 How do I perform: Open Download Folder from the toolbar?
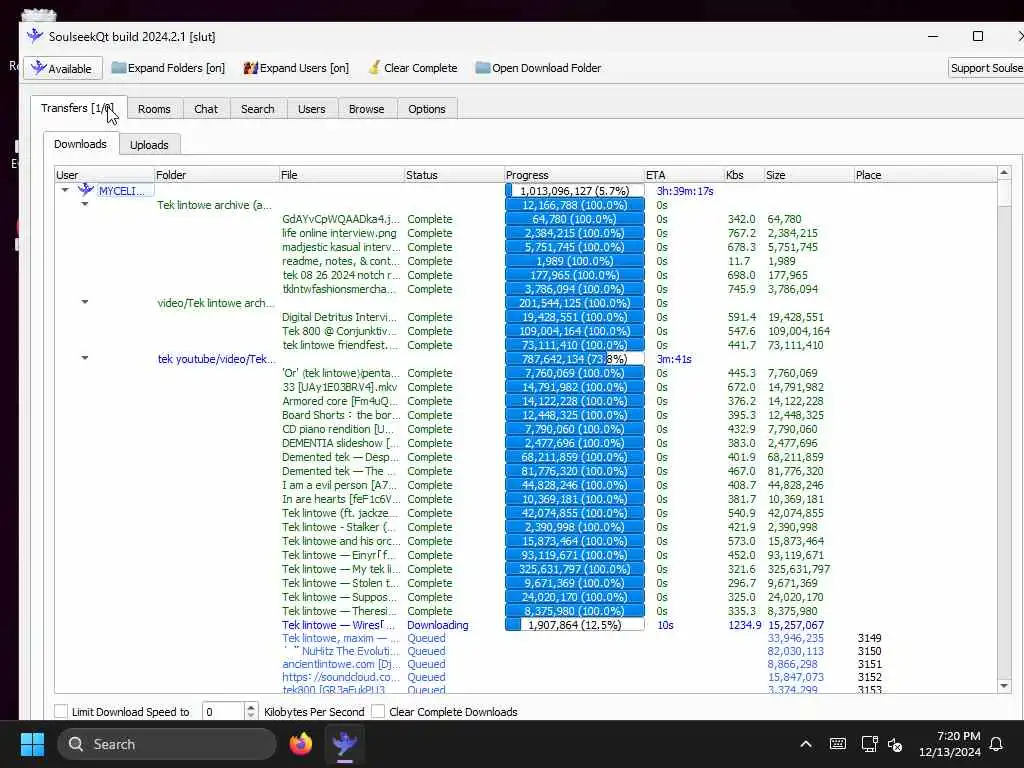[538, 68]
